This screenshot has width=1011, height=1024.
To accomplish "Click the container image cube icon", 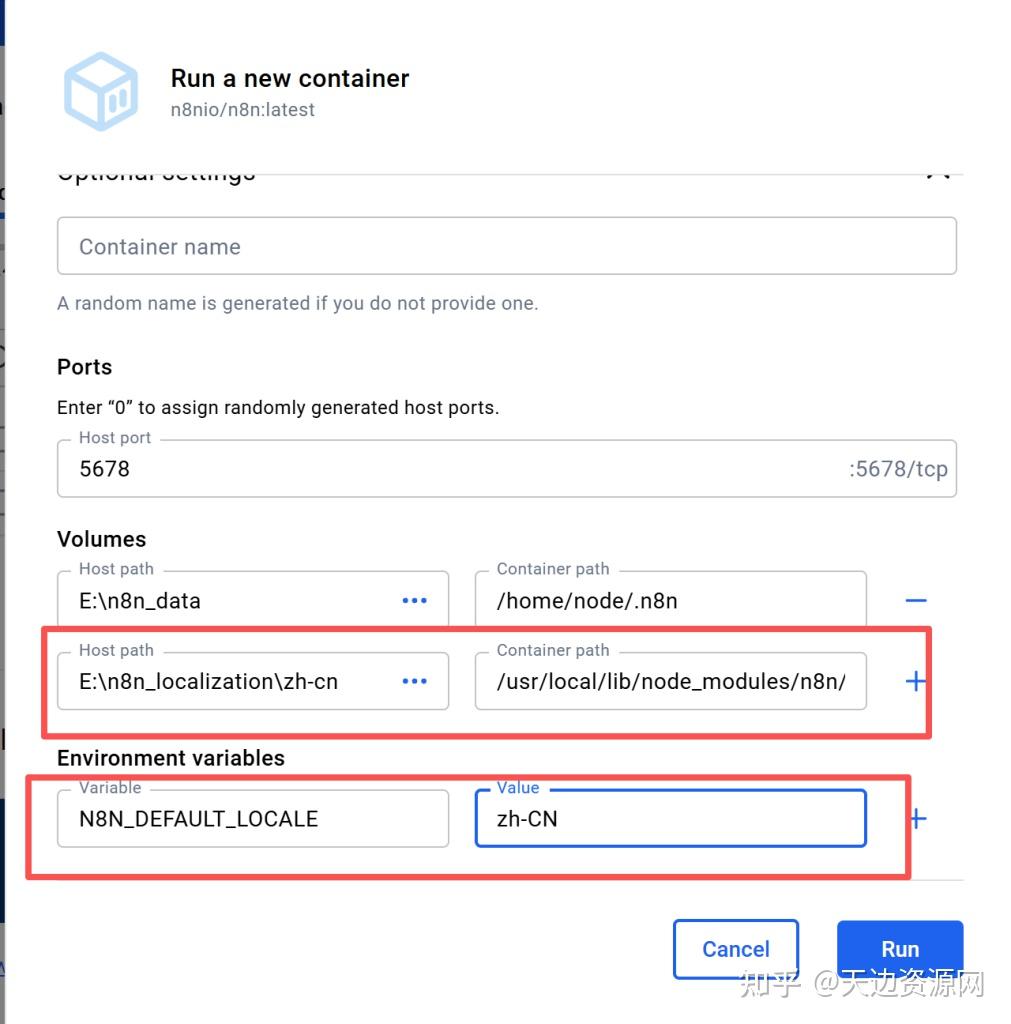I will pyautogui.click(x=100, y=90).
